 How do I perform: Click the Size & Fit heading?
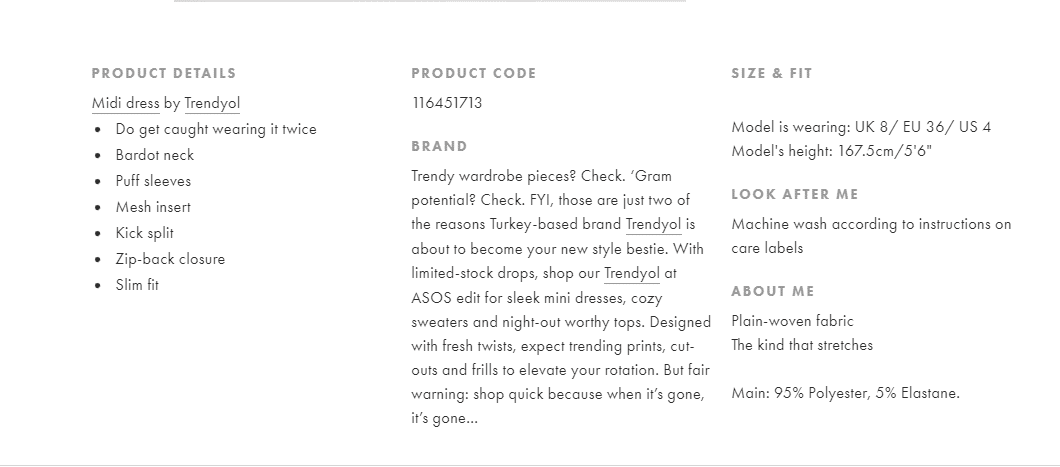[772, 73]
